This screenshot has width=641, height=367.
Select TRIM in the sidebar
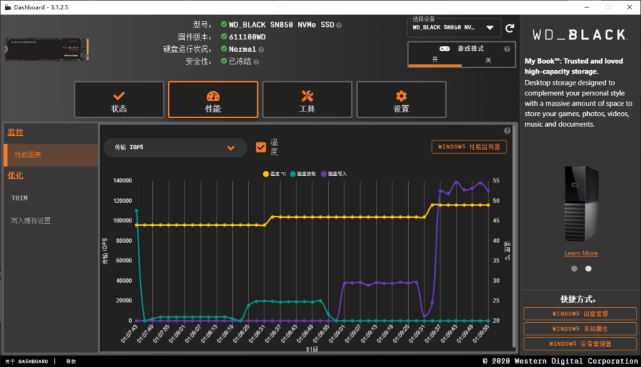[20, 198]
